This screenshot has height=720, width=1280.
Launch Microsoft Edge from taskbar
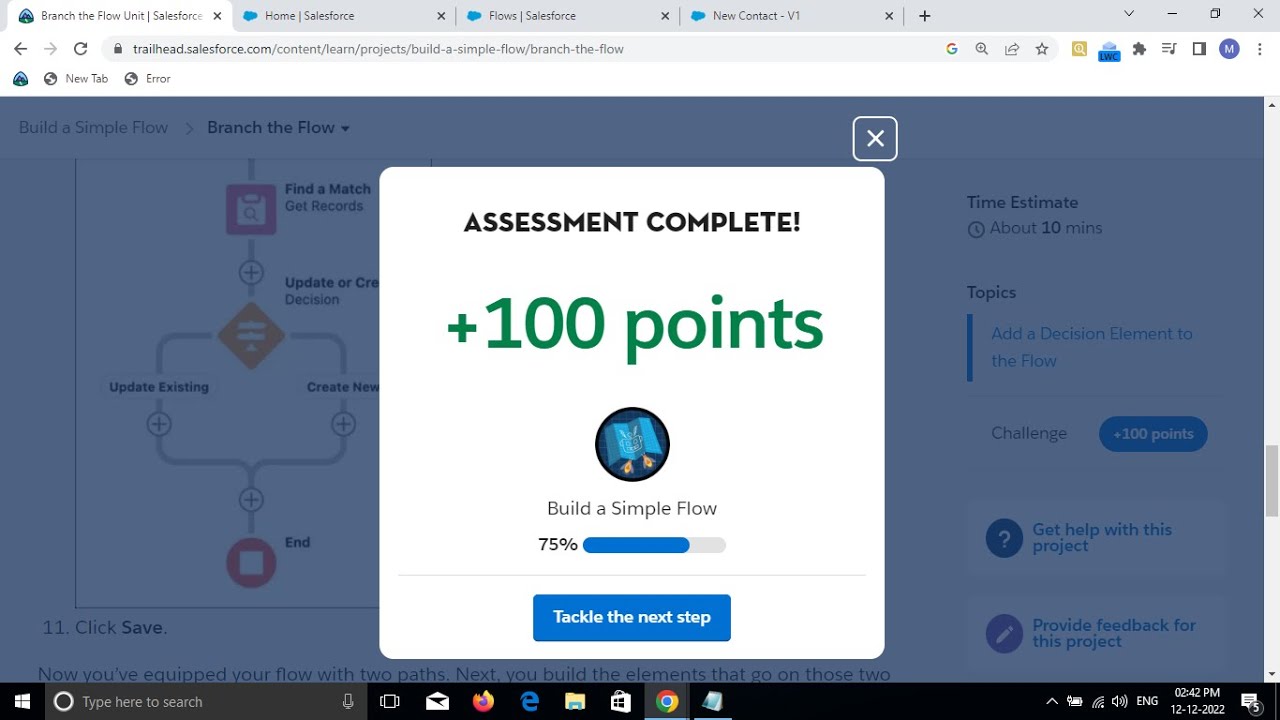529,701
